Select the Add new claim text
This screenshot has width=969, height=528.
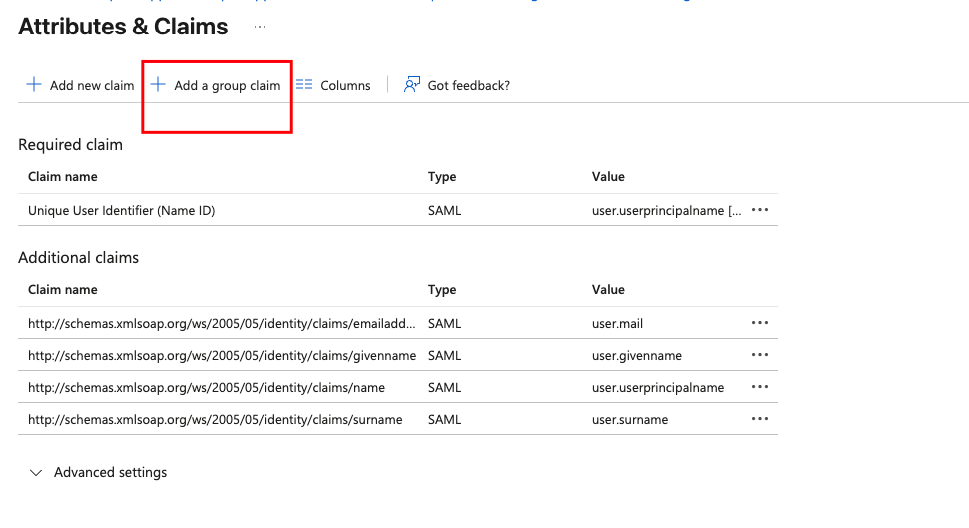92,86
